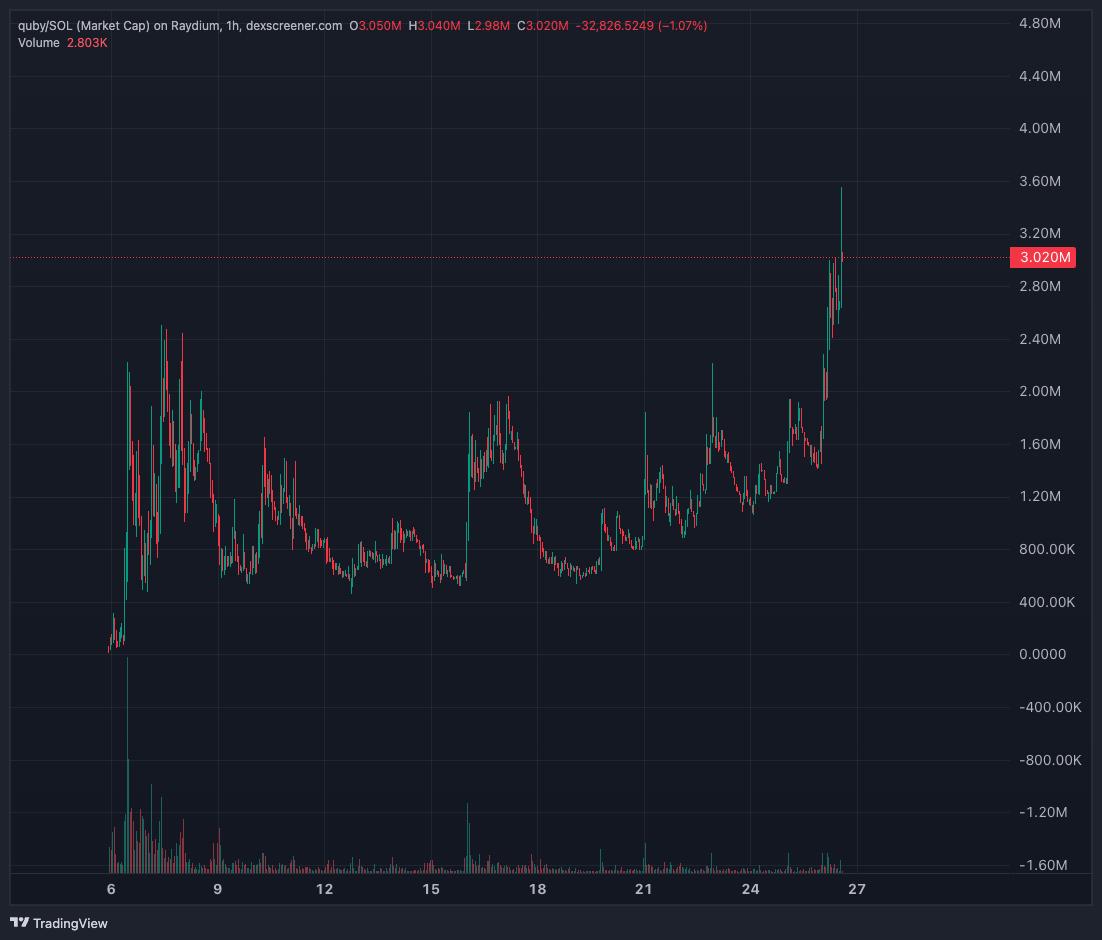
Task: Click the 800.00K price axis label
Action: 1046,549
